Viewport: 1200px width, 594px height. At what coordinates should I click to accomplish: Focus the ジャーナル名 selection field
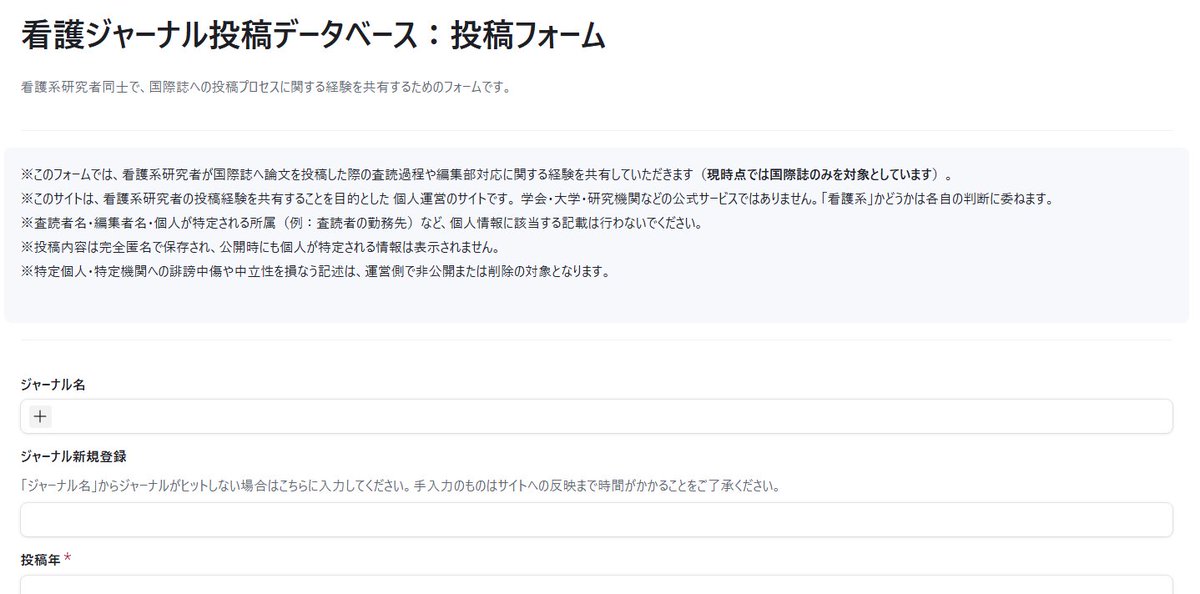[596, 417]
